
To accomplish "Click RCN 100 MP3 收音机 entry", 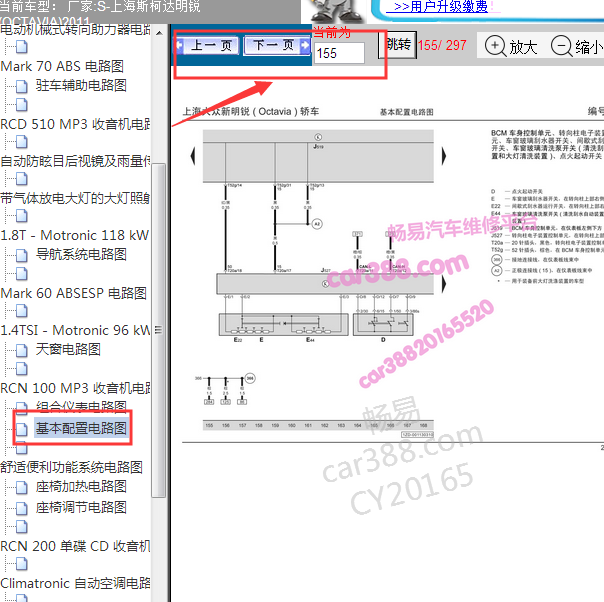I will pos(75,388).
